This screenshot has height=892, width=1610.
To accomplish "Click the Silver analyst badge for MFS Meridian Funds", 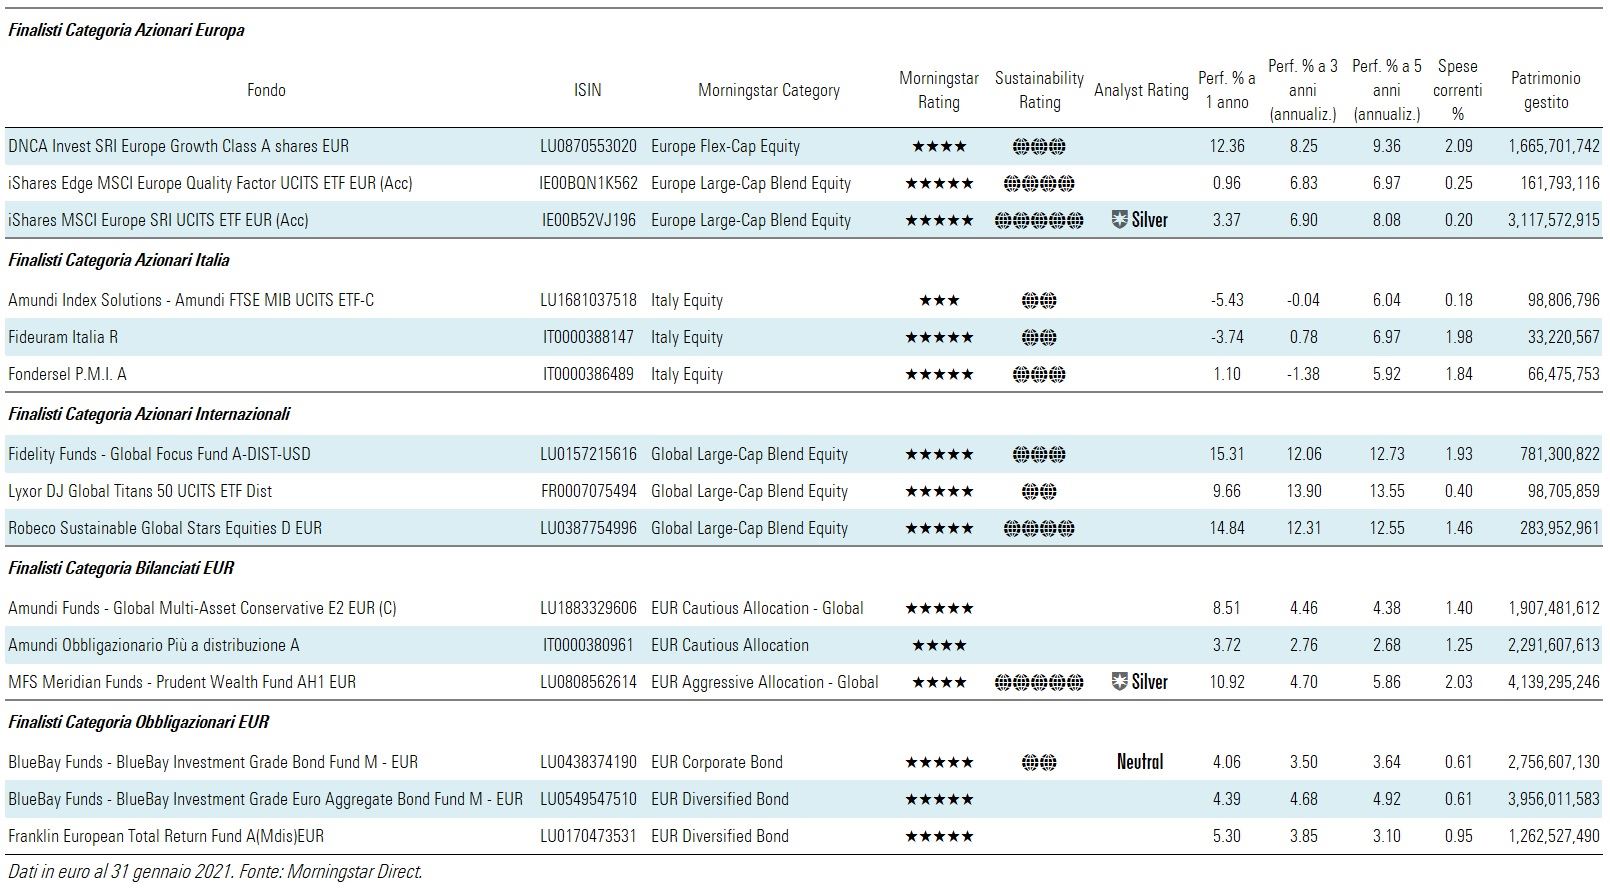I will point(1140,682).
